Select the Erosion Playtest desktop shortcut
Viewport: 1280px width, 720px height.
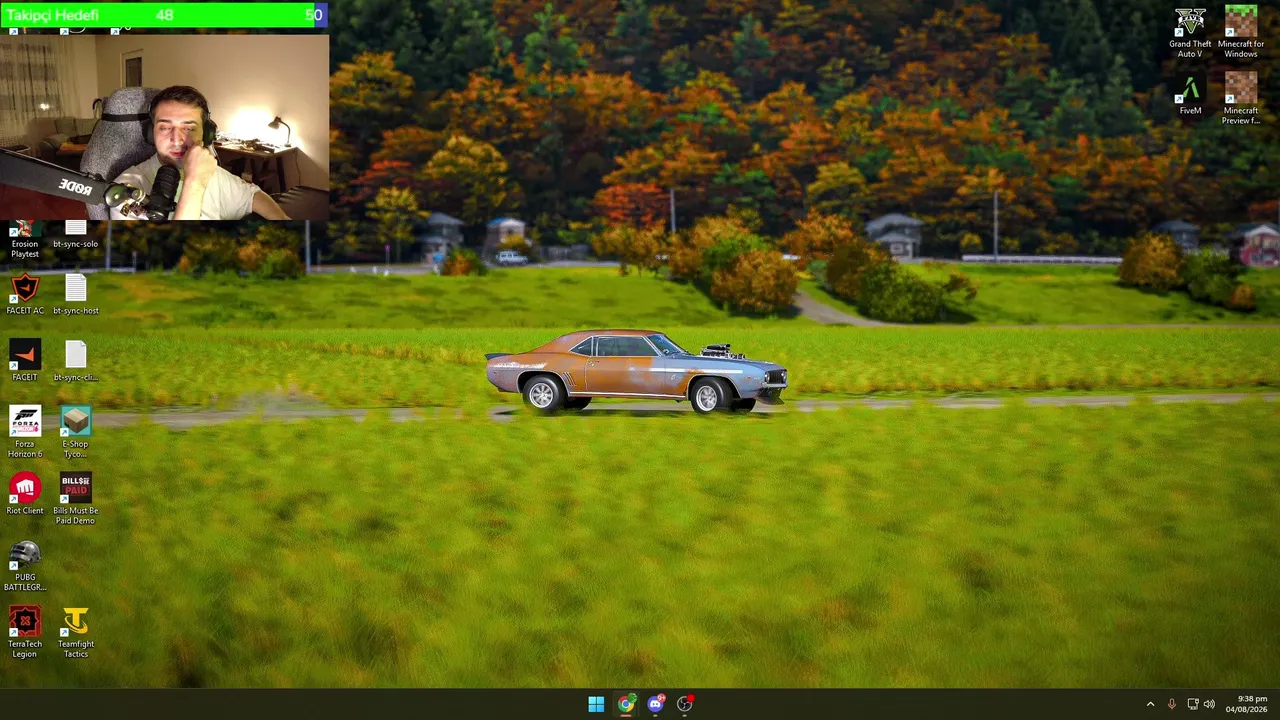(x=25, y=240)
